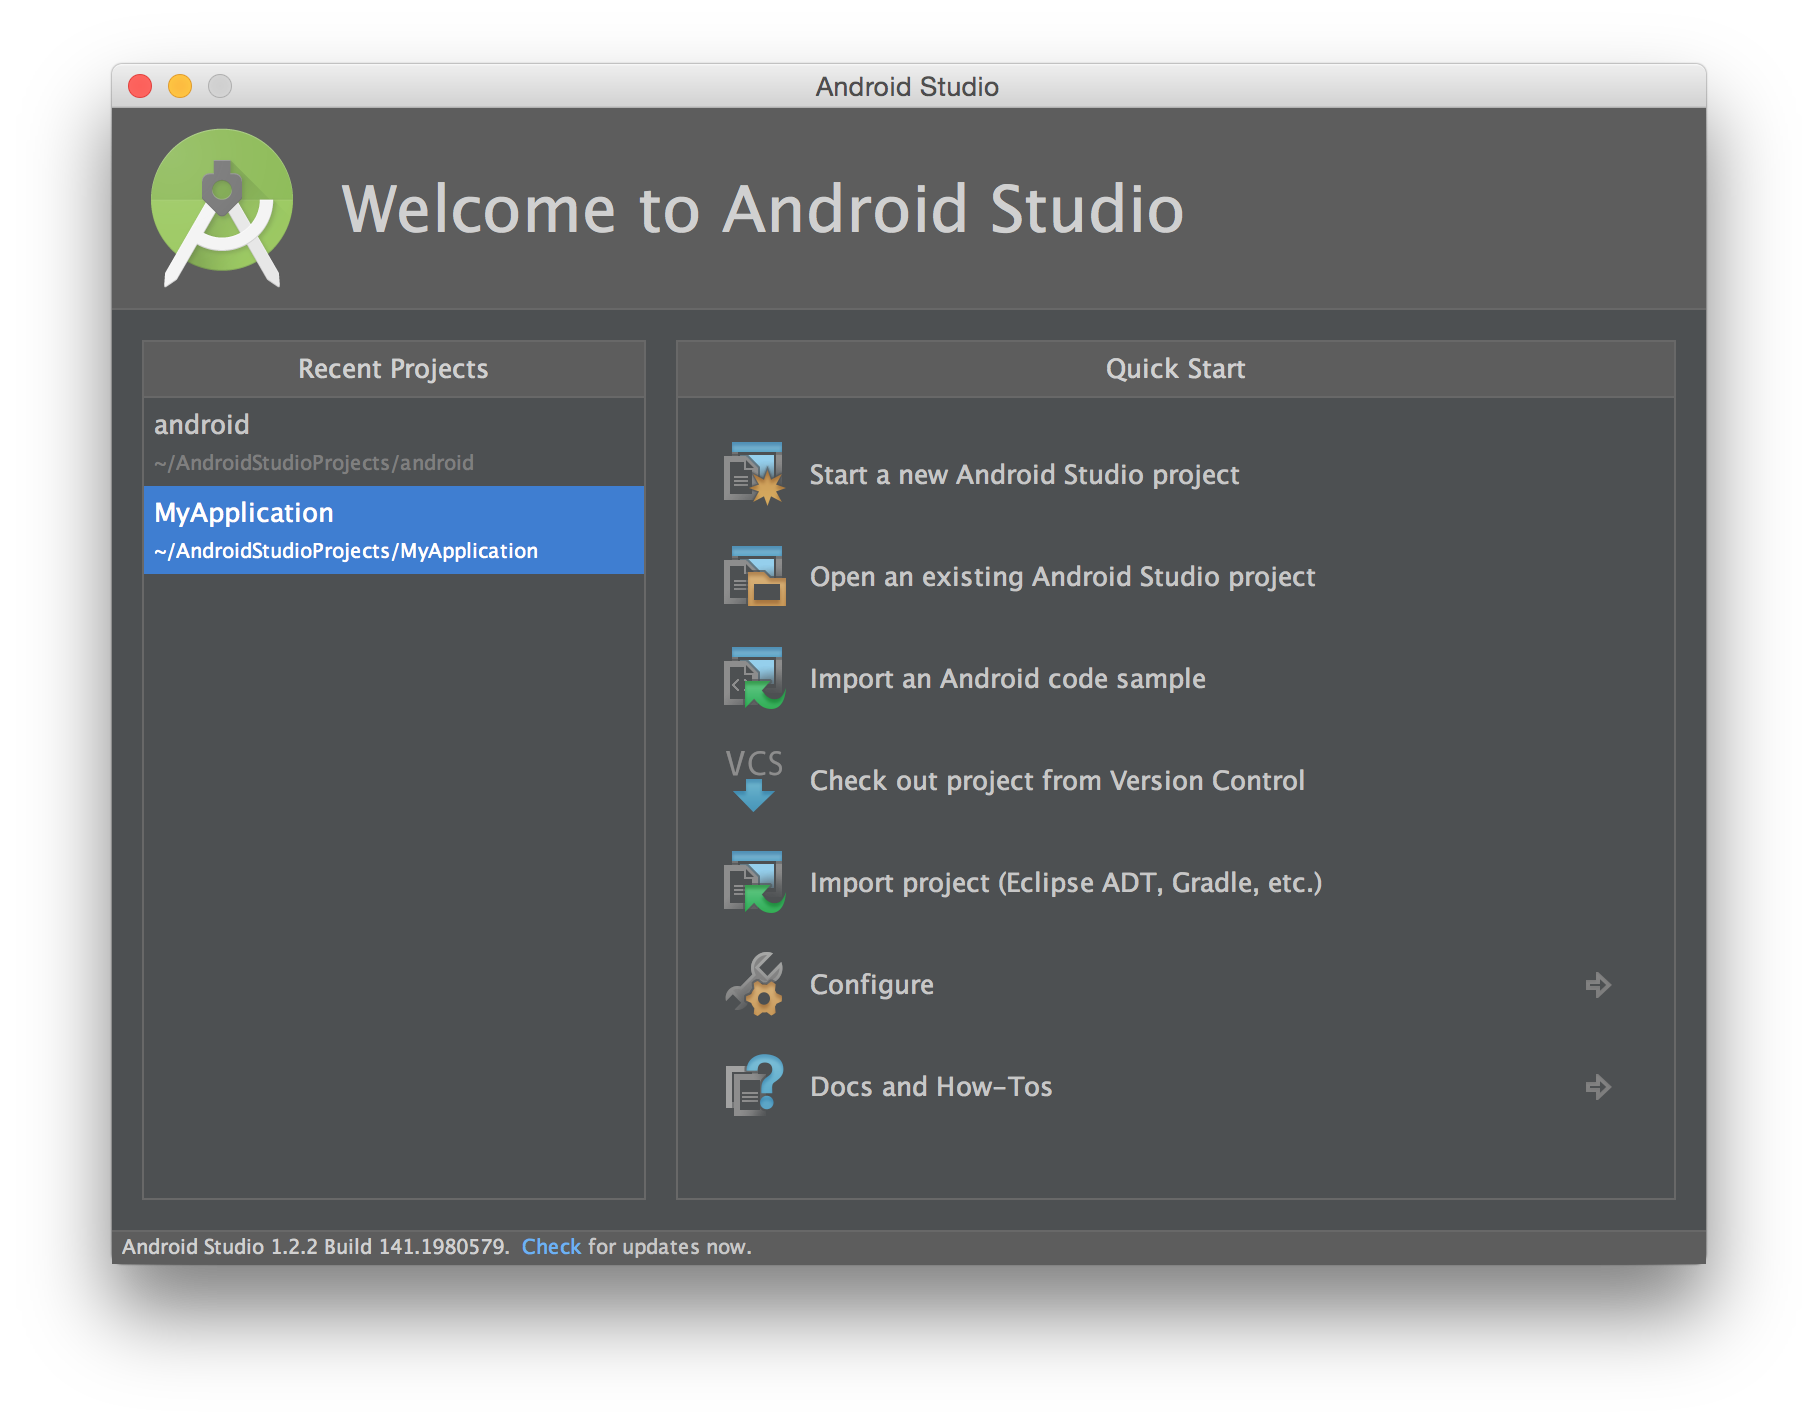The width and height of the screenshot is (1818, 1424).
Task: Open the Configure option
Action: (871, 985)
